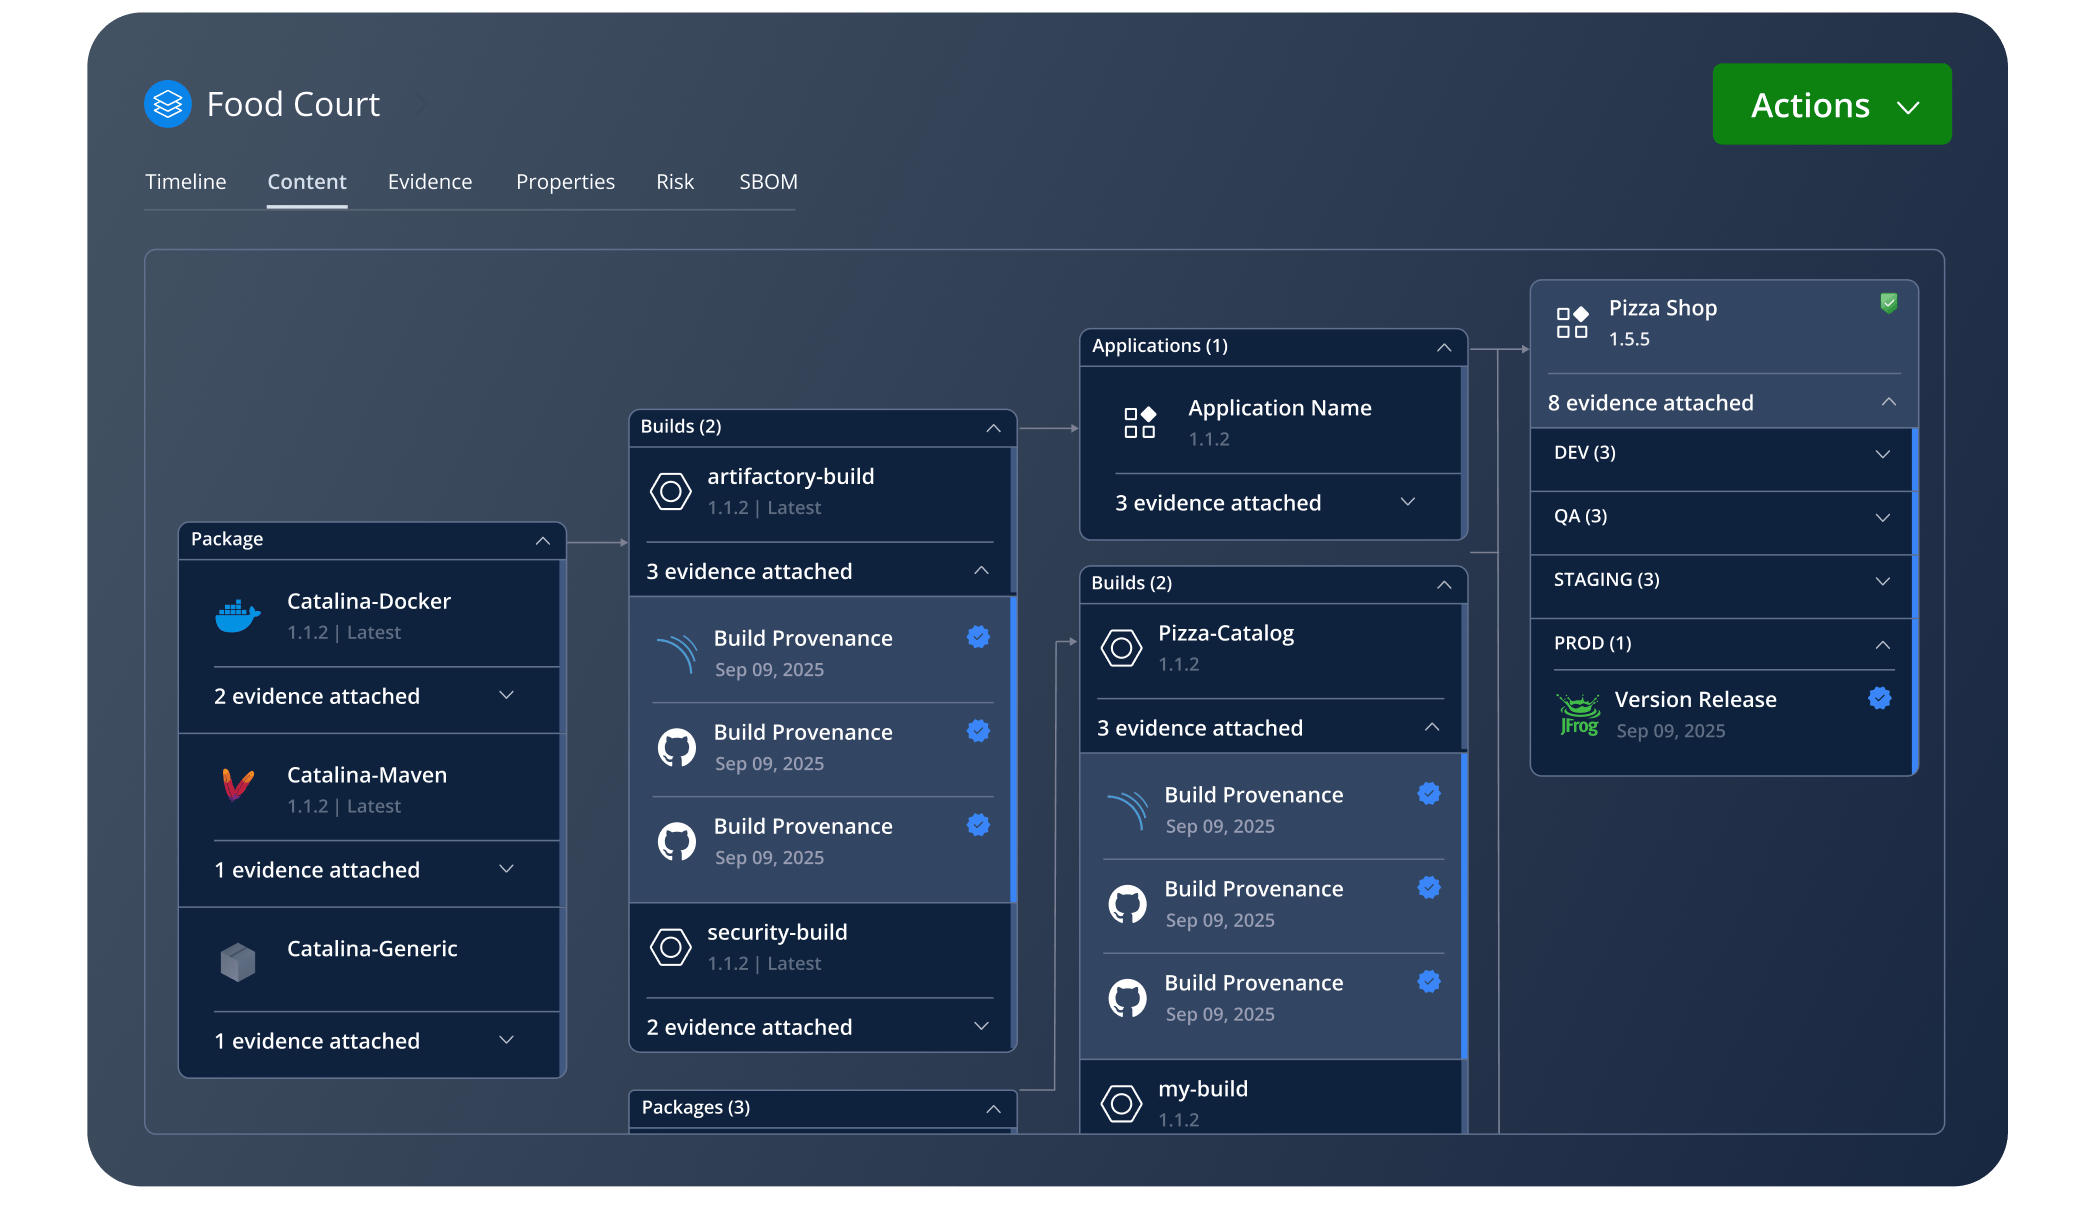Collapse the PROD (1) section
The height and width of the screenshot is (1223, 2083).
point(1882,645)
